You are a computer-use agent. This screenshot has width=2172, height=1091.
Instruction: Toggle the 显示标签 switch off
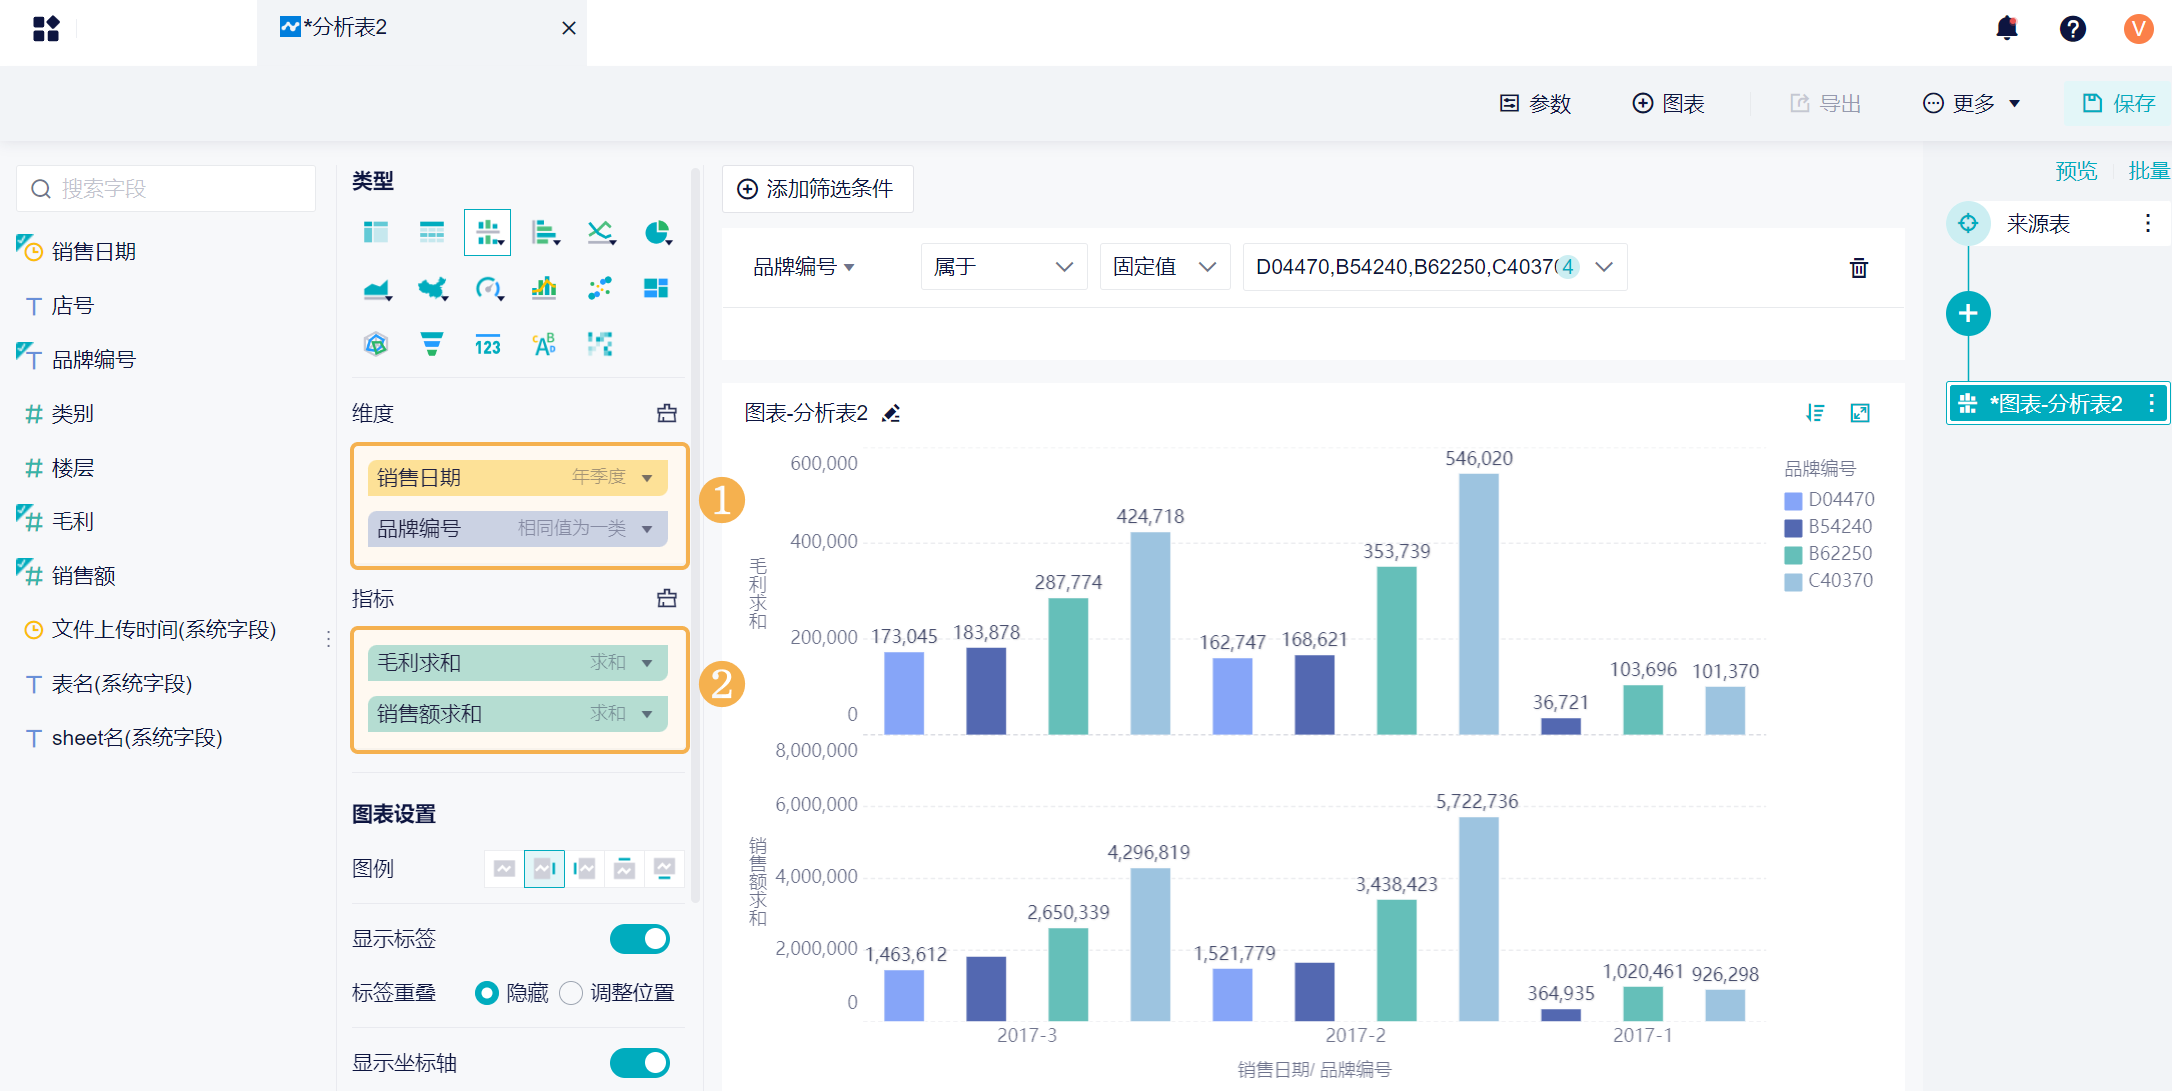pos(640,939)
